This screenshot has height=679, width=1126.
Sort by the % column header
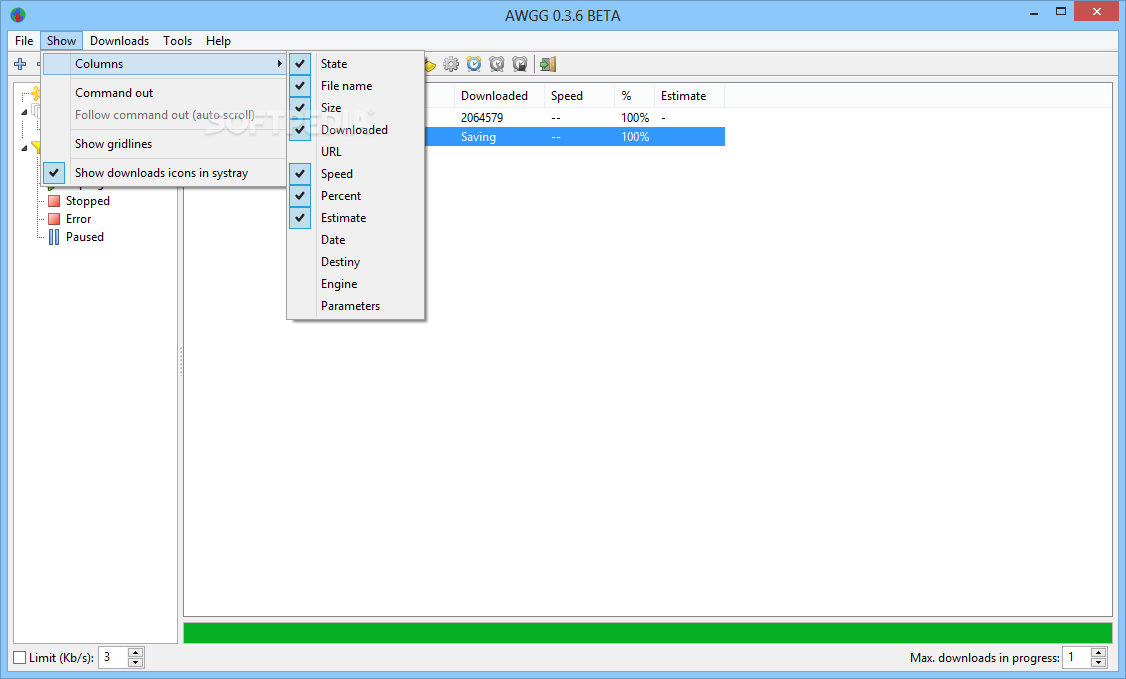point(634,95)
